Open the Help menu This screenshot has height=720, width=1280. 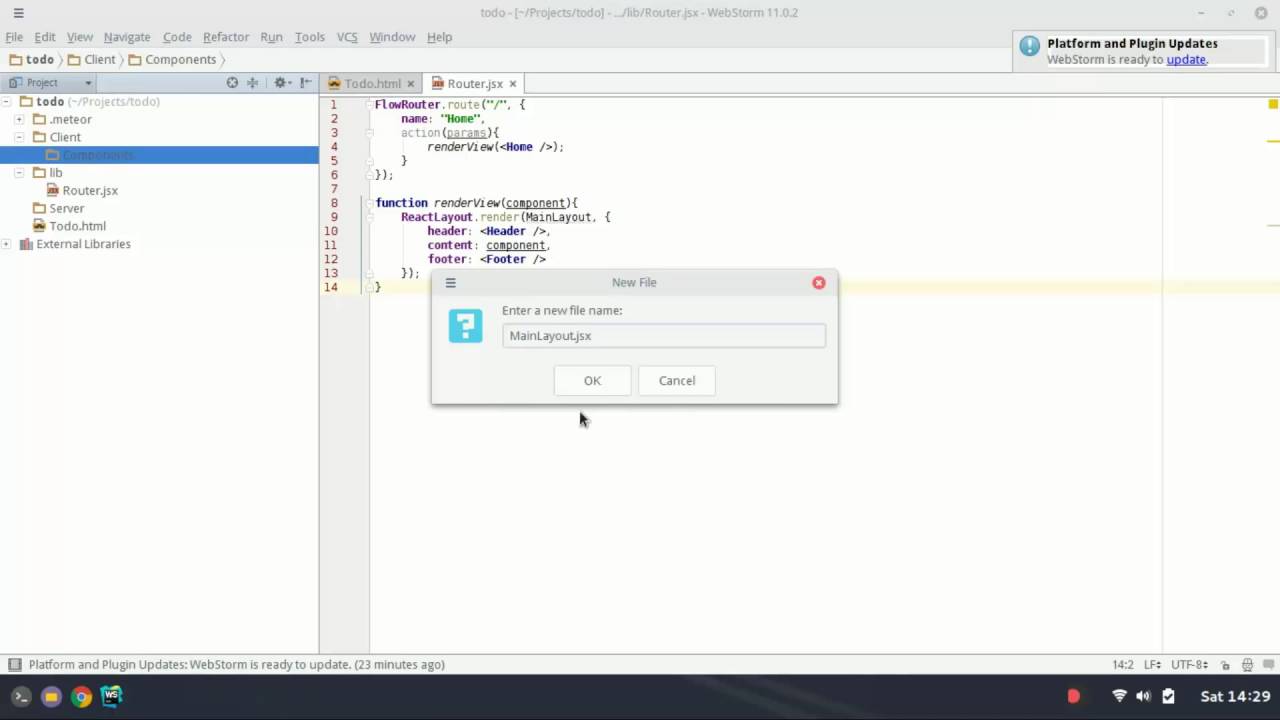(x=440, y=37)
